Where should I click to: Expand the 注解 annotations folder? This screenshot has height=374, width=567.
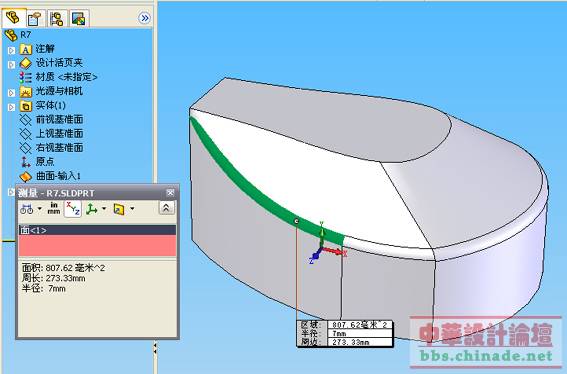click(12, 50)
